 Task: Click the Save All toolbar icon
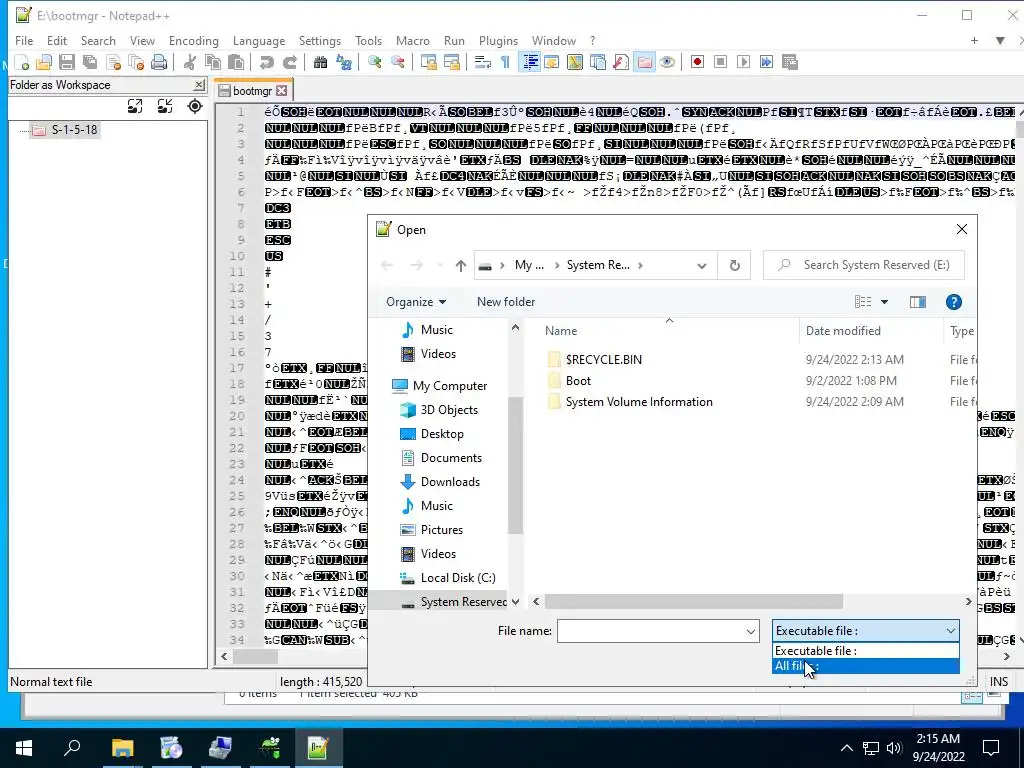click(x=90, y=62)
